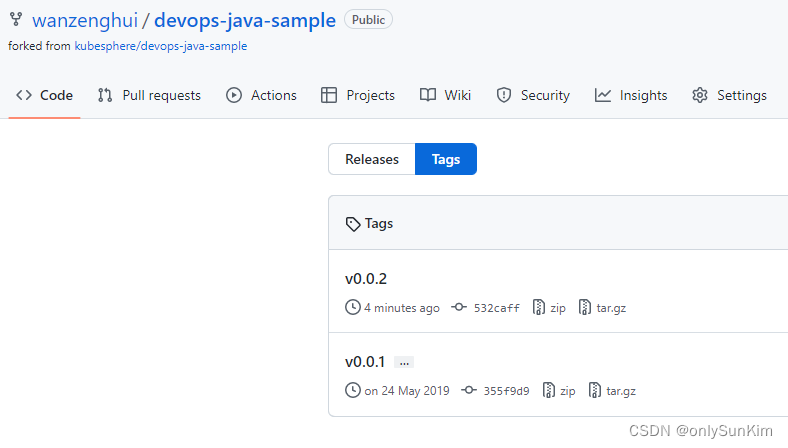
Task: Switch to the Releases view
Action: [372, 159]
